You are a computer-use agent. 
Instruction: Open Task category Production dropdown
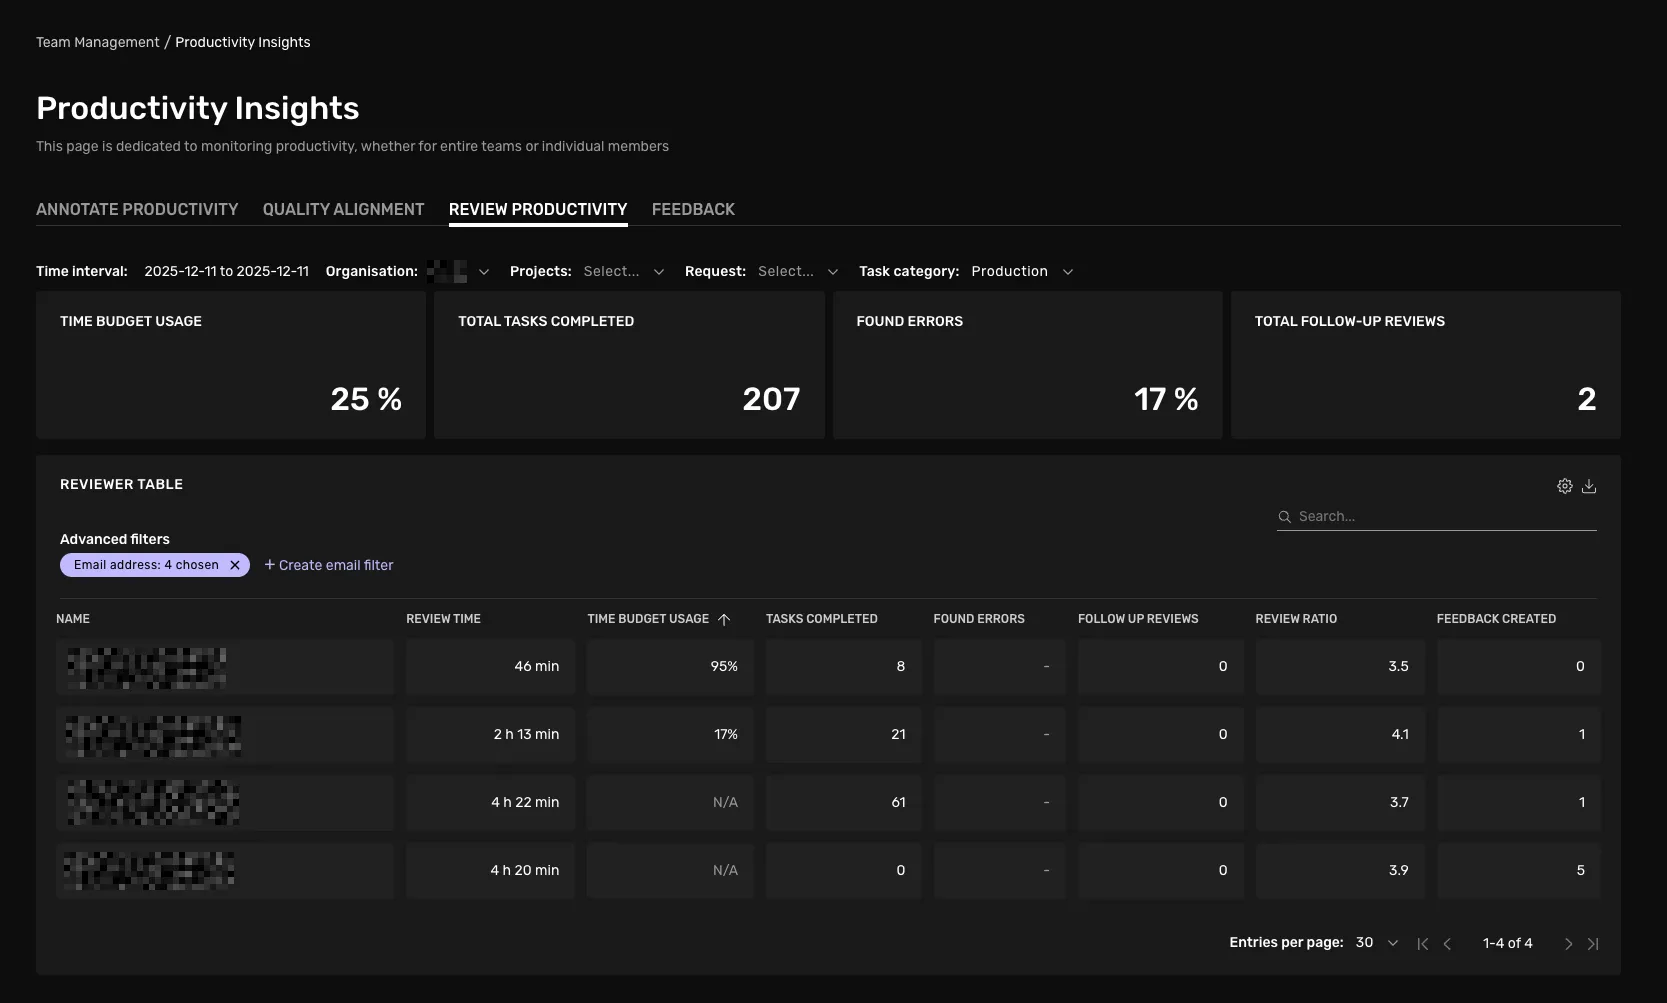point(1022,271)
